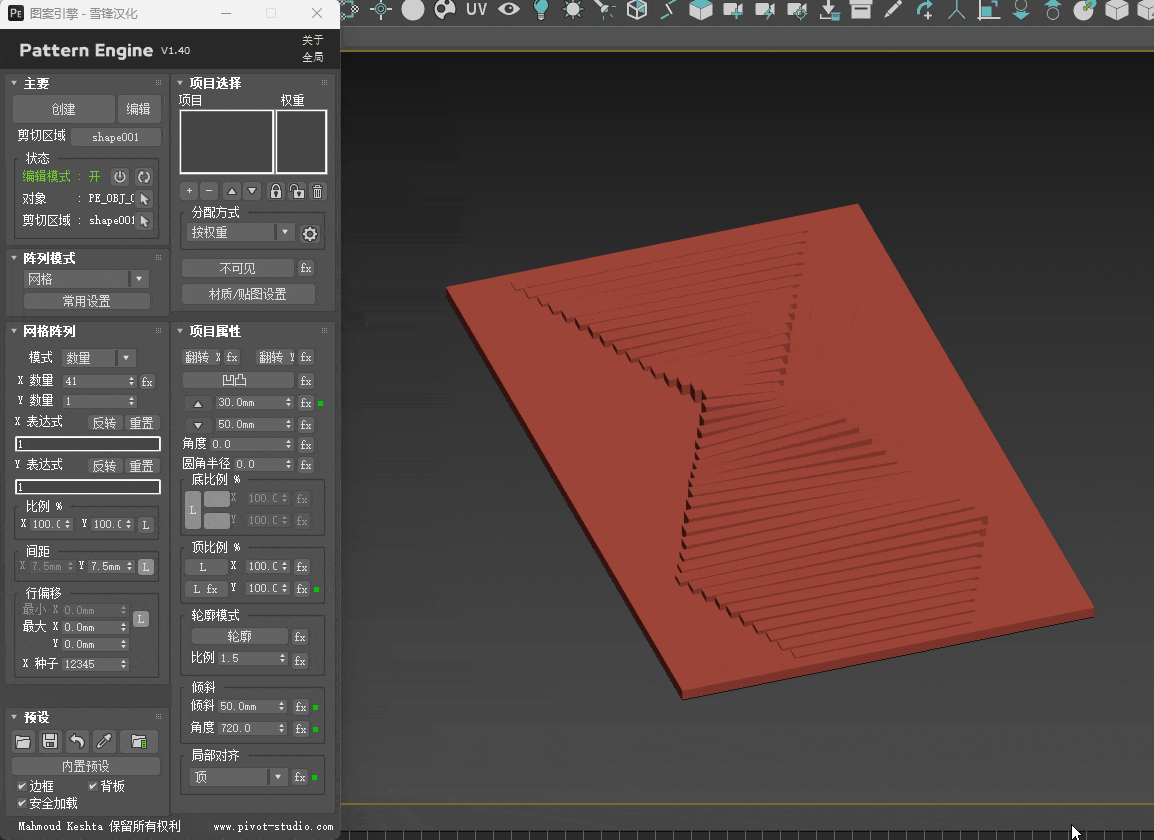Click the eyedropper icon in 预设 panel
Viewport: 1154px width, 840px height.
104,742
